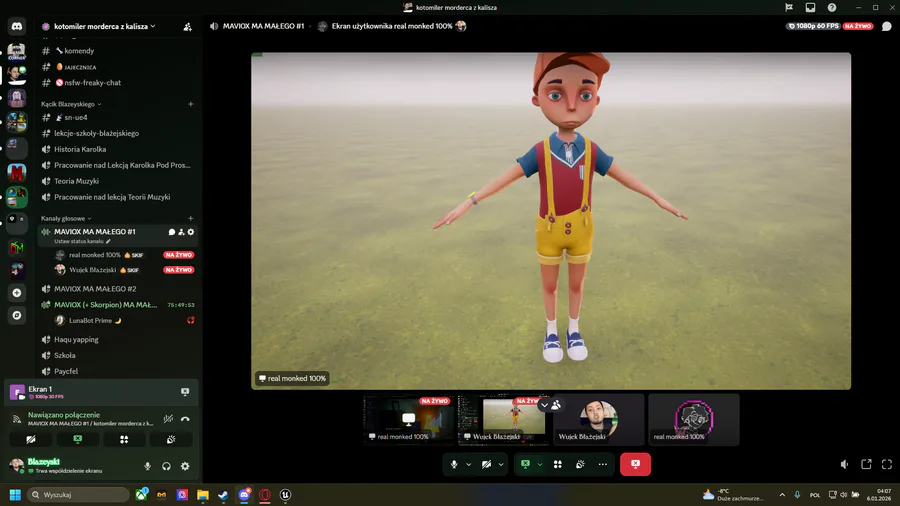Open chat icon on MAVIOX MA MAŁEGO #1 row
The image size is (900, 506).
pyautogui.click(x=171, y=232)
